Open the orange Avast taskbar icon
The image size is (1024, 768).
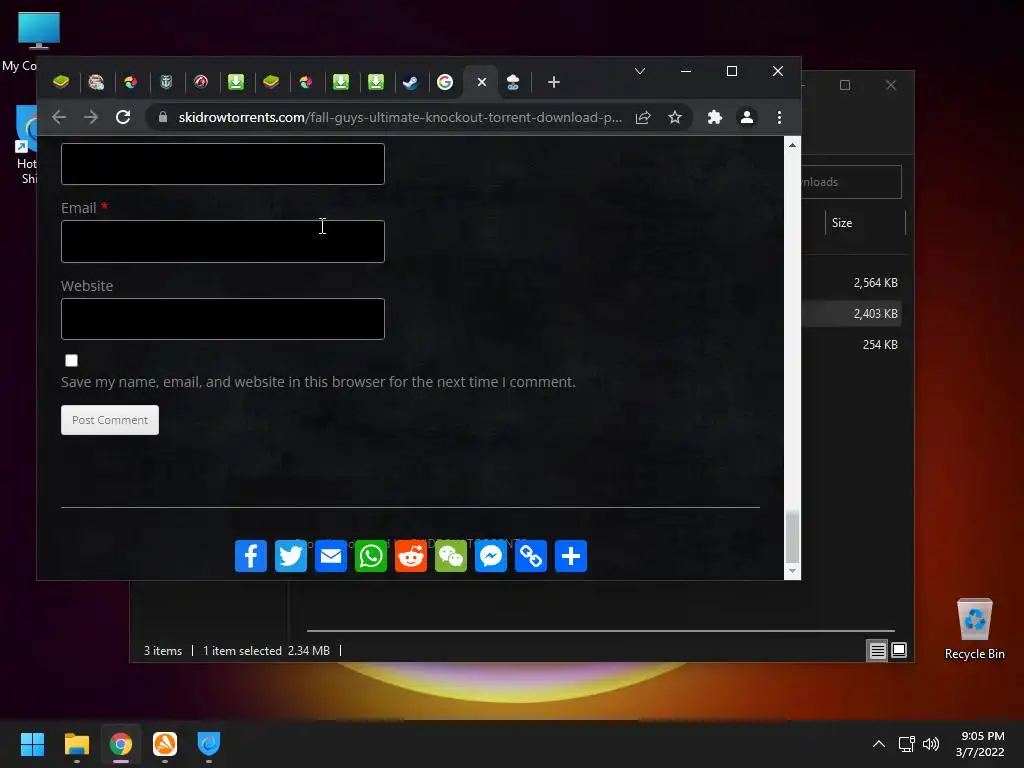[x=165, y=744]
